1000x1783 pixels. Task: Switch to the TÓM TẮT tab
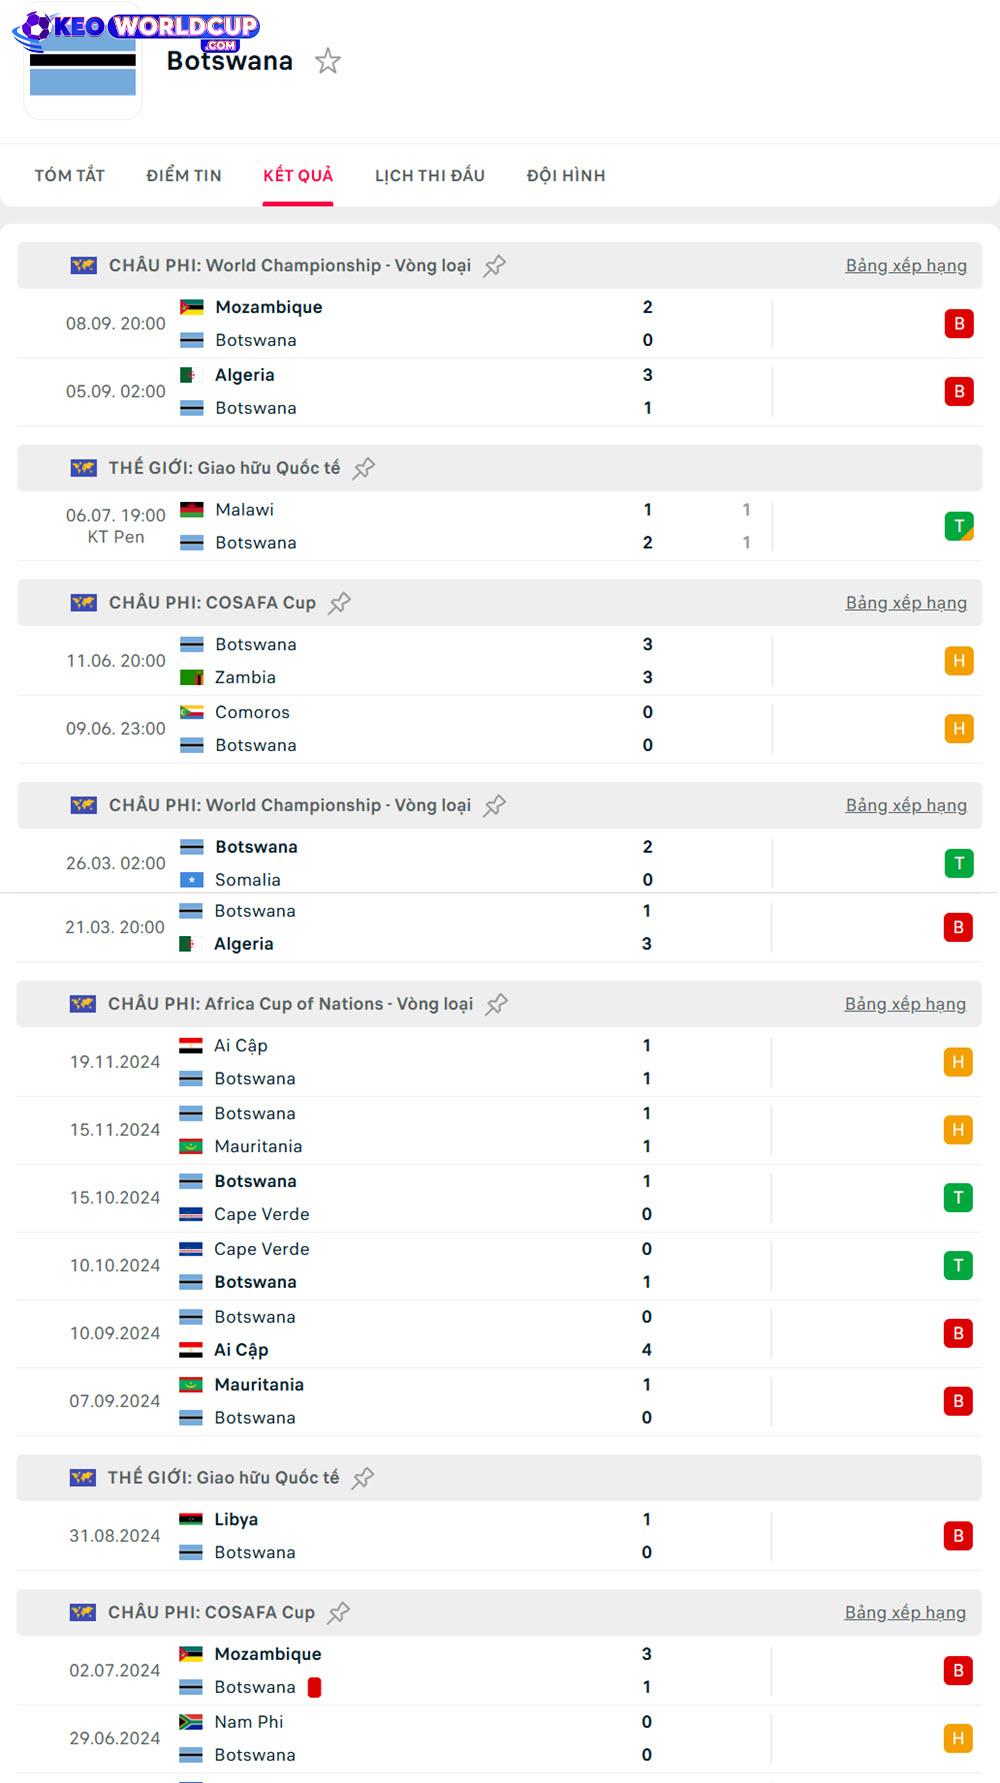pyautogui.click(x=70, y=176)
